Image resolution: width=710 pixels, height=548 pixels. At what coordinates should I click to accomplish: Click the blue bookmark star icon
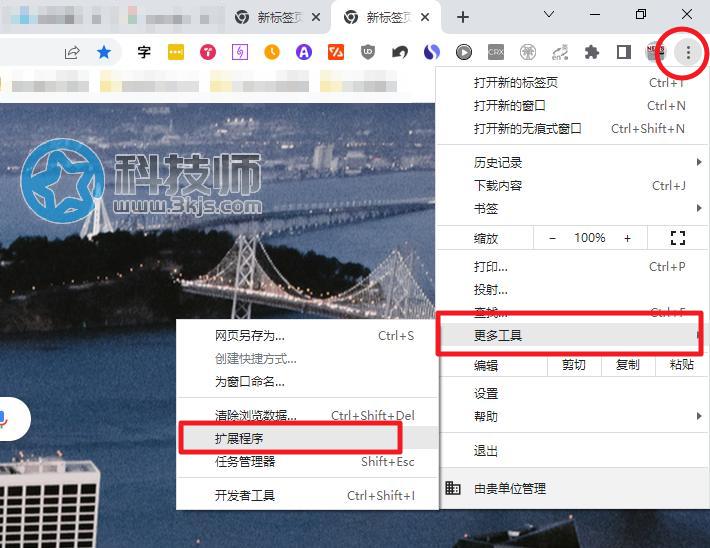pos(104,53)
